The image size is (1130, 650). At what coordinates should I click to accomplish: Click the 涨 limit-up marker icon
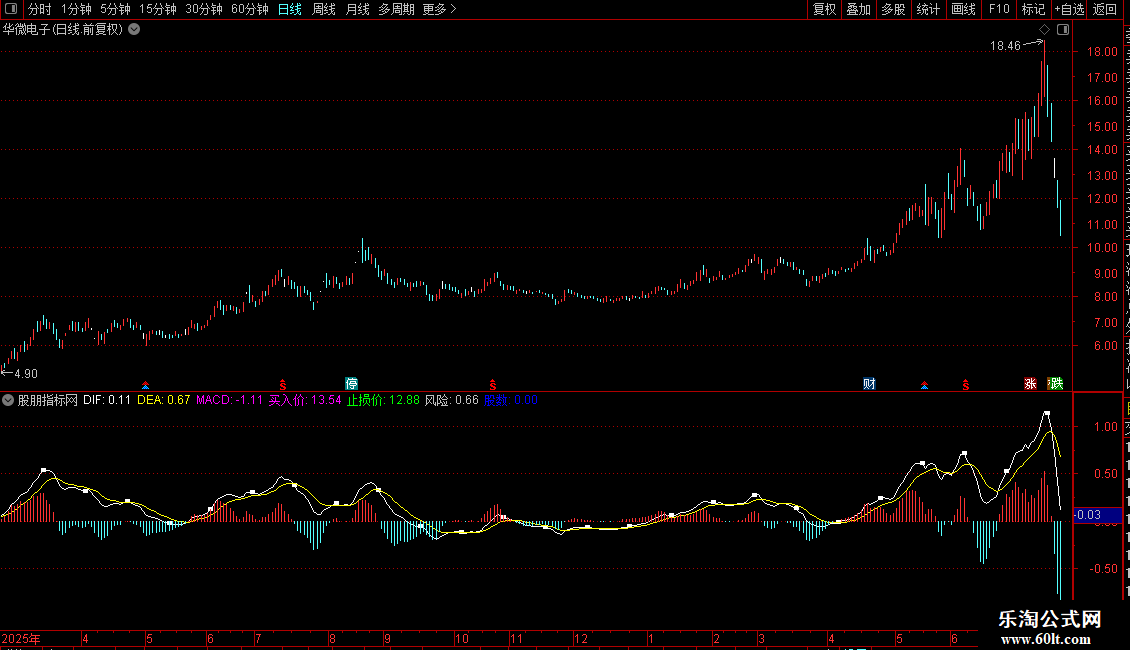[1031, 383]
